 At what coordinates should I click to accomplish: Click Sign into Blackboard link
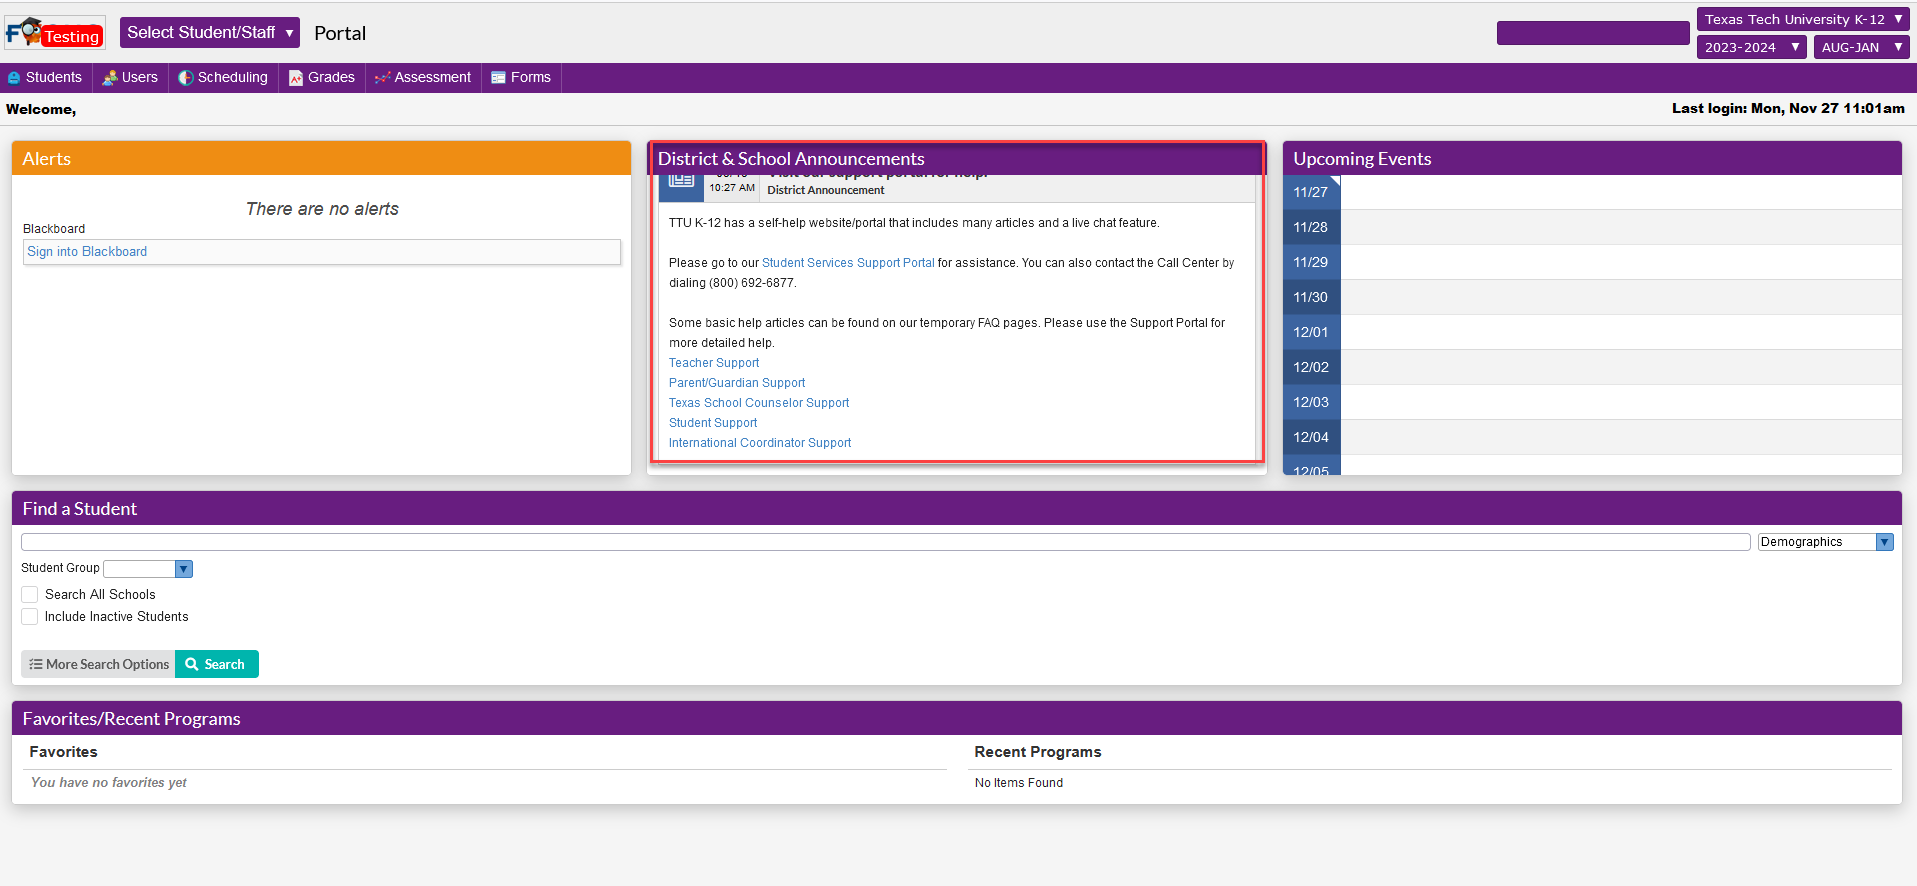pyautogui.click(x=87, y=252)
